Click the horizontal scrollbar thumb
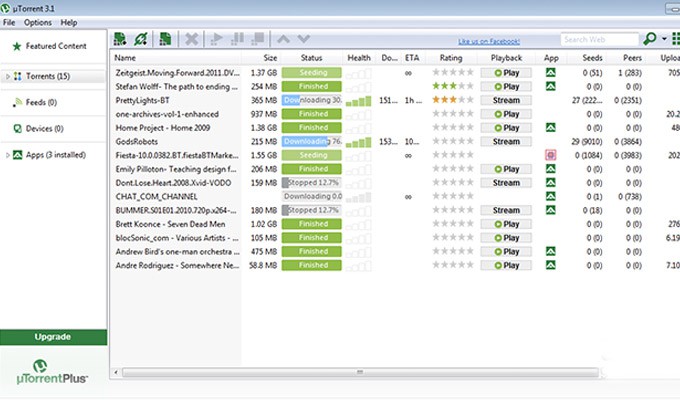The image size is (680, 400). click(360, 372)
